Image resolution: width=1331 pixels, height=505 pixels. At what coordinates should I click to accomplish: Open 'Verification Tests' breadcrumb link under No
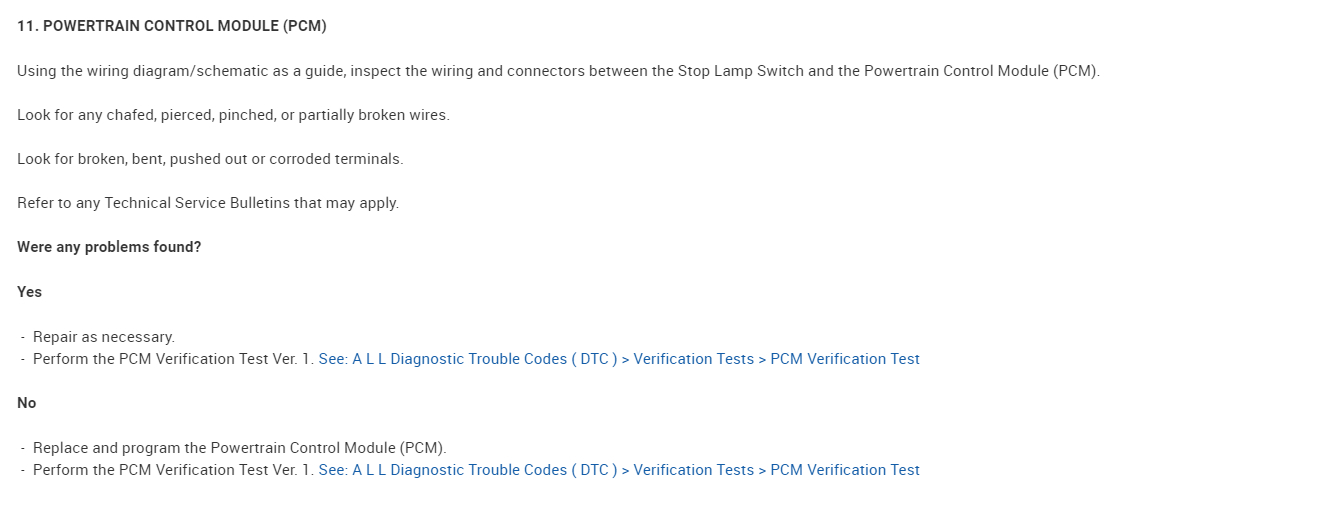693,470
